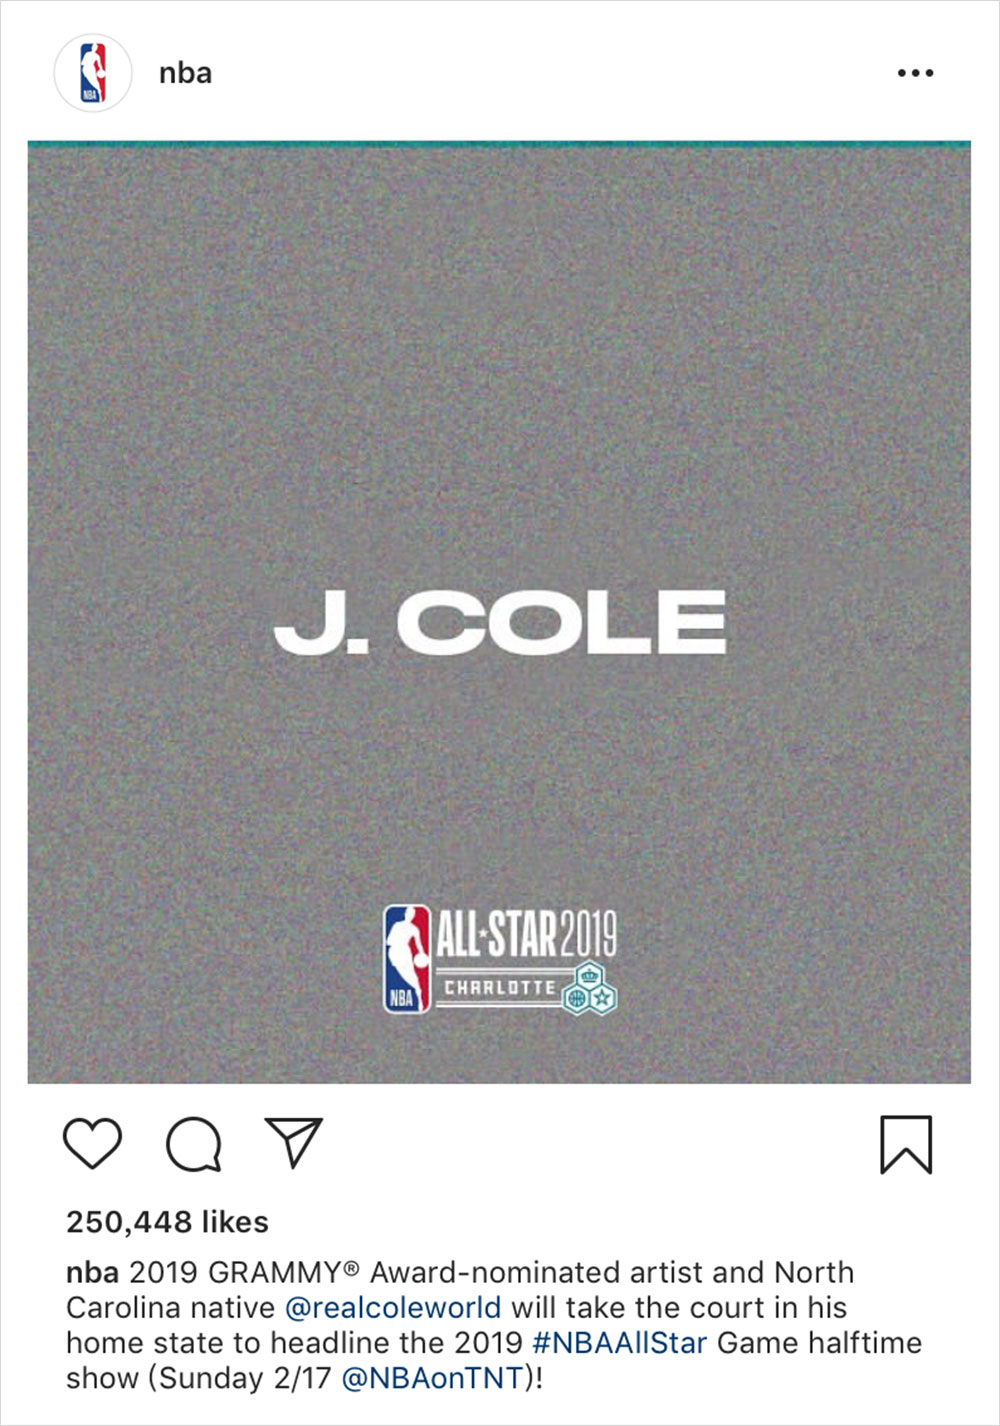Open the three-dot more options menu

click(x=915, y=73)
